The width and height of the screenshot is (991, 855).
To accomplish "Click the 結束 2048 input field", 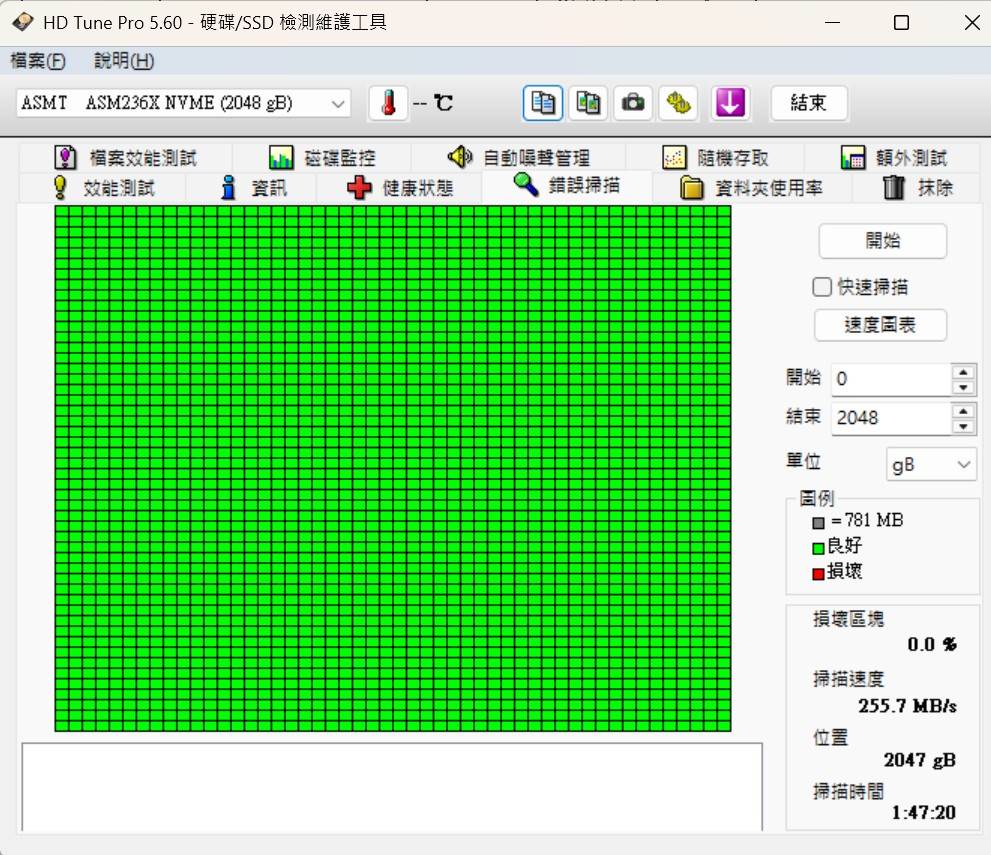I will [891, 418].
